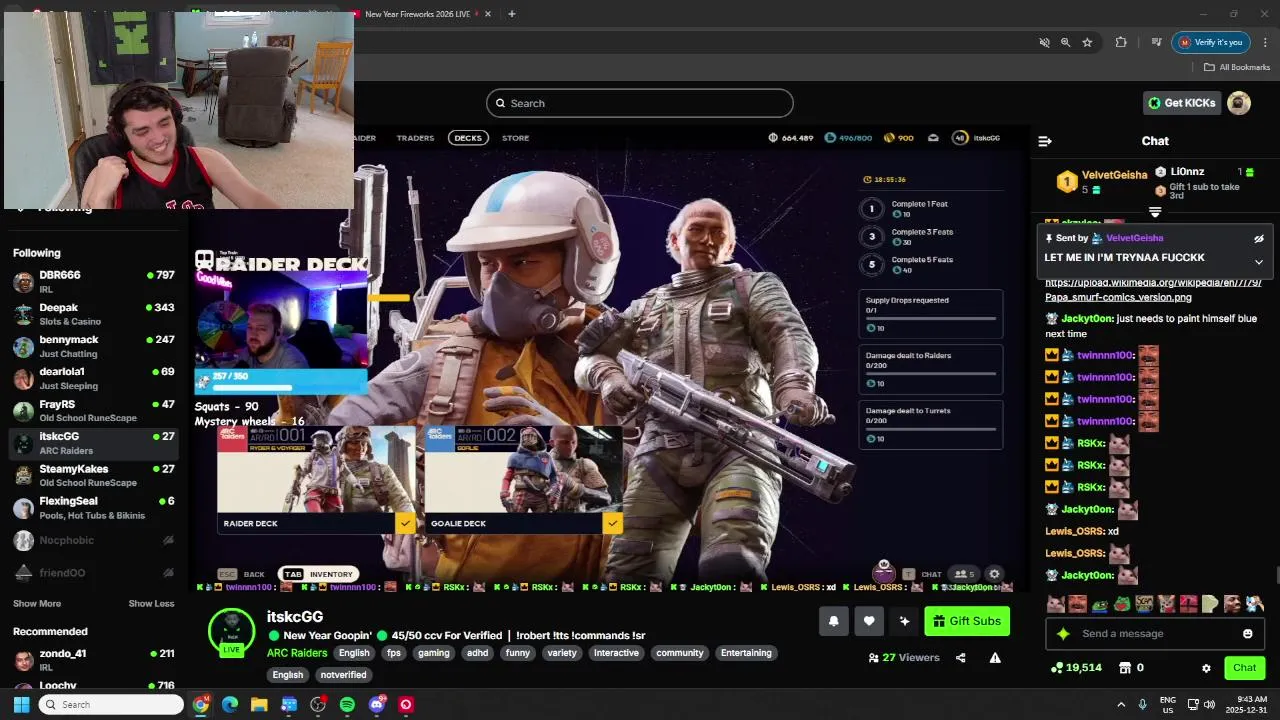Open FrayRS channel in Following list
This screenshot has height=720, width=1280.
(x=94, y=411)
